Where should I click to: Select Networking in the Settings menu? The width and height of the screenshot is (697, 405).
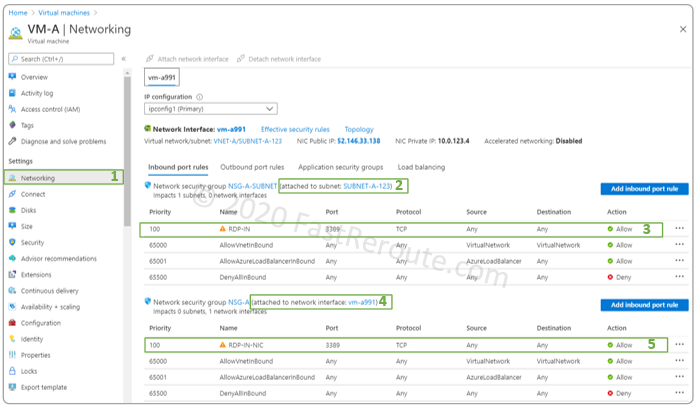(x=64, y=177)
